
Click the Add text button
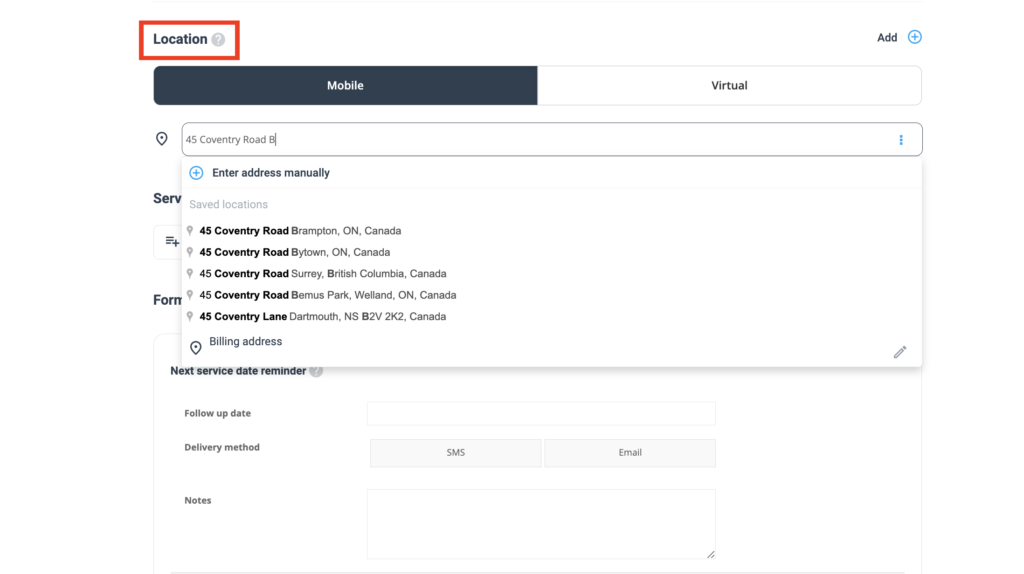click(x=887, y=38)
